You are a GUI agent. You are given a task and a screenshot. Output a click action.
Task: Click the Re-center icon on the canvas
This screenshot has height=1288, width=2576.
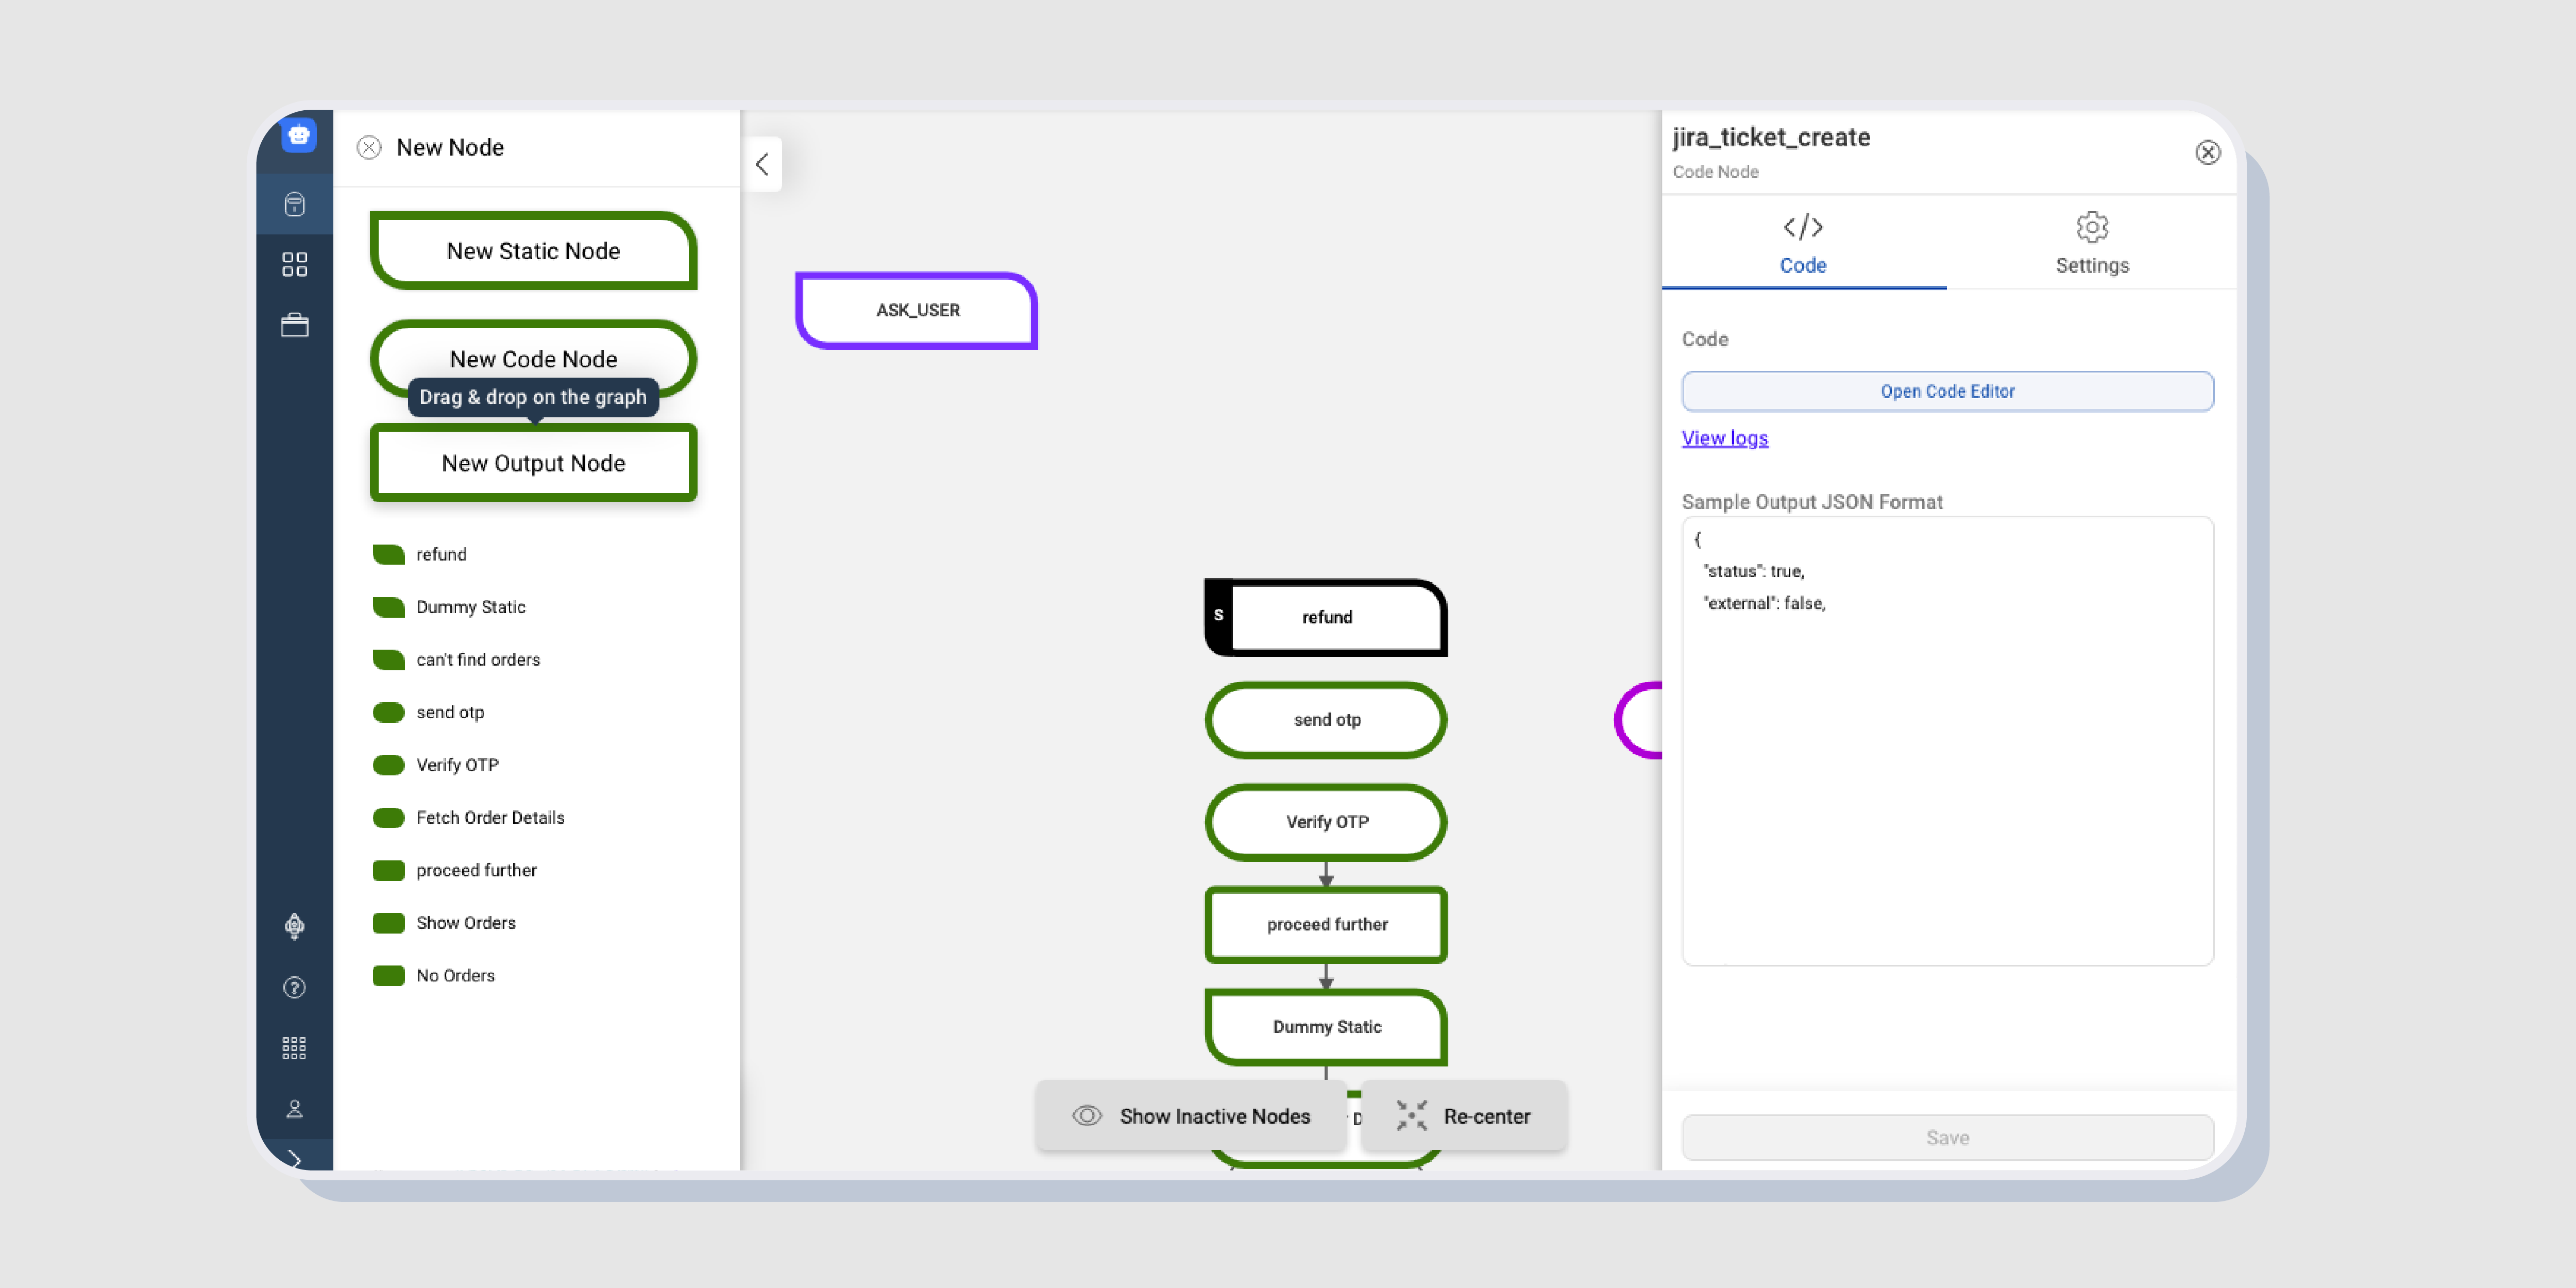tap(1412, 1116)
